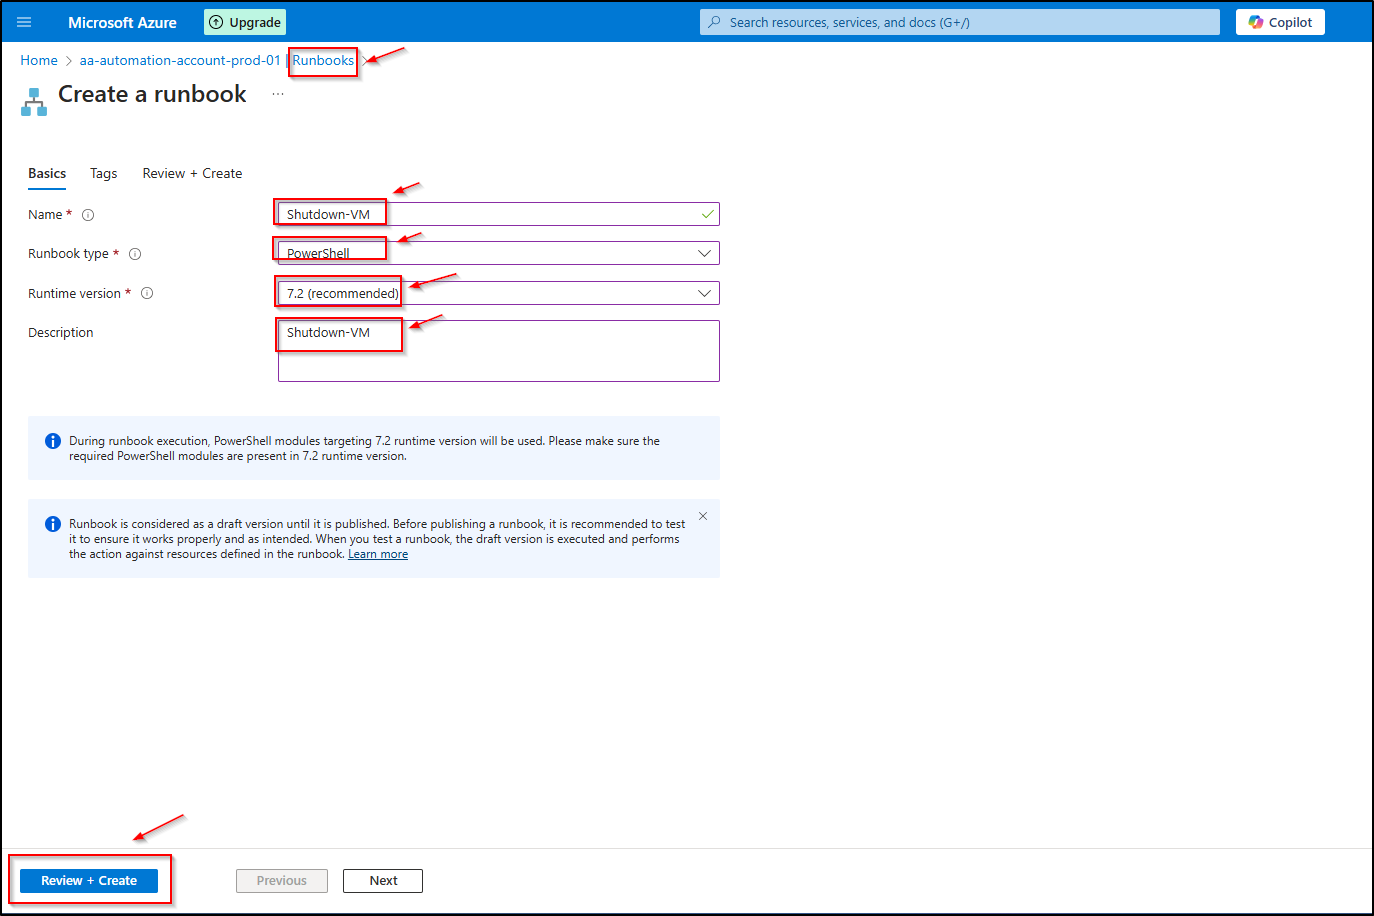Open the ellipsis more options menu

tap(278, 94)
